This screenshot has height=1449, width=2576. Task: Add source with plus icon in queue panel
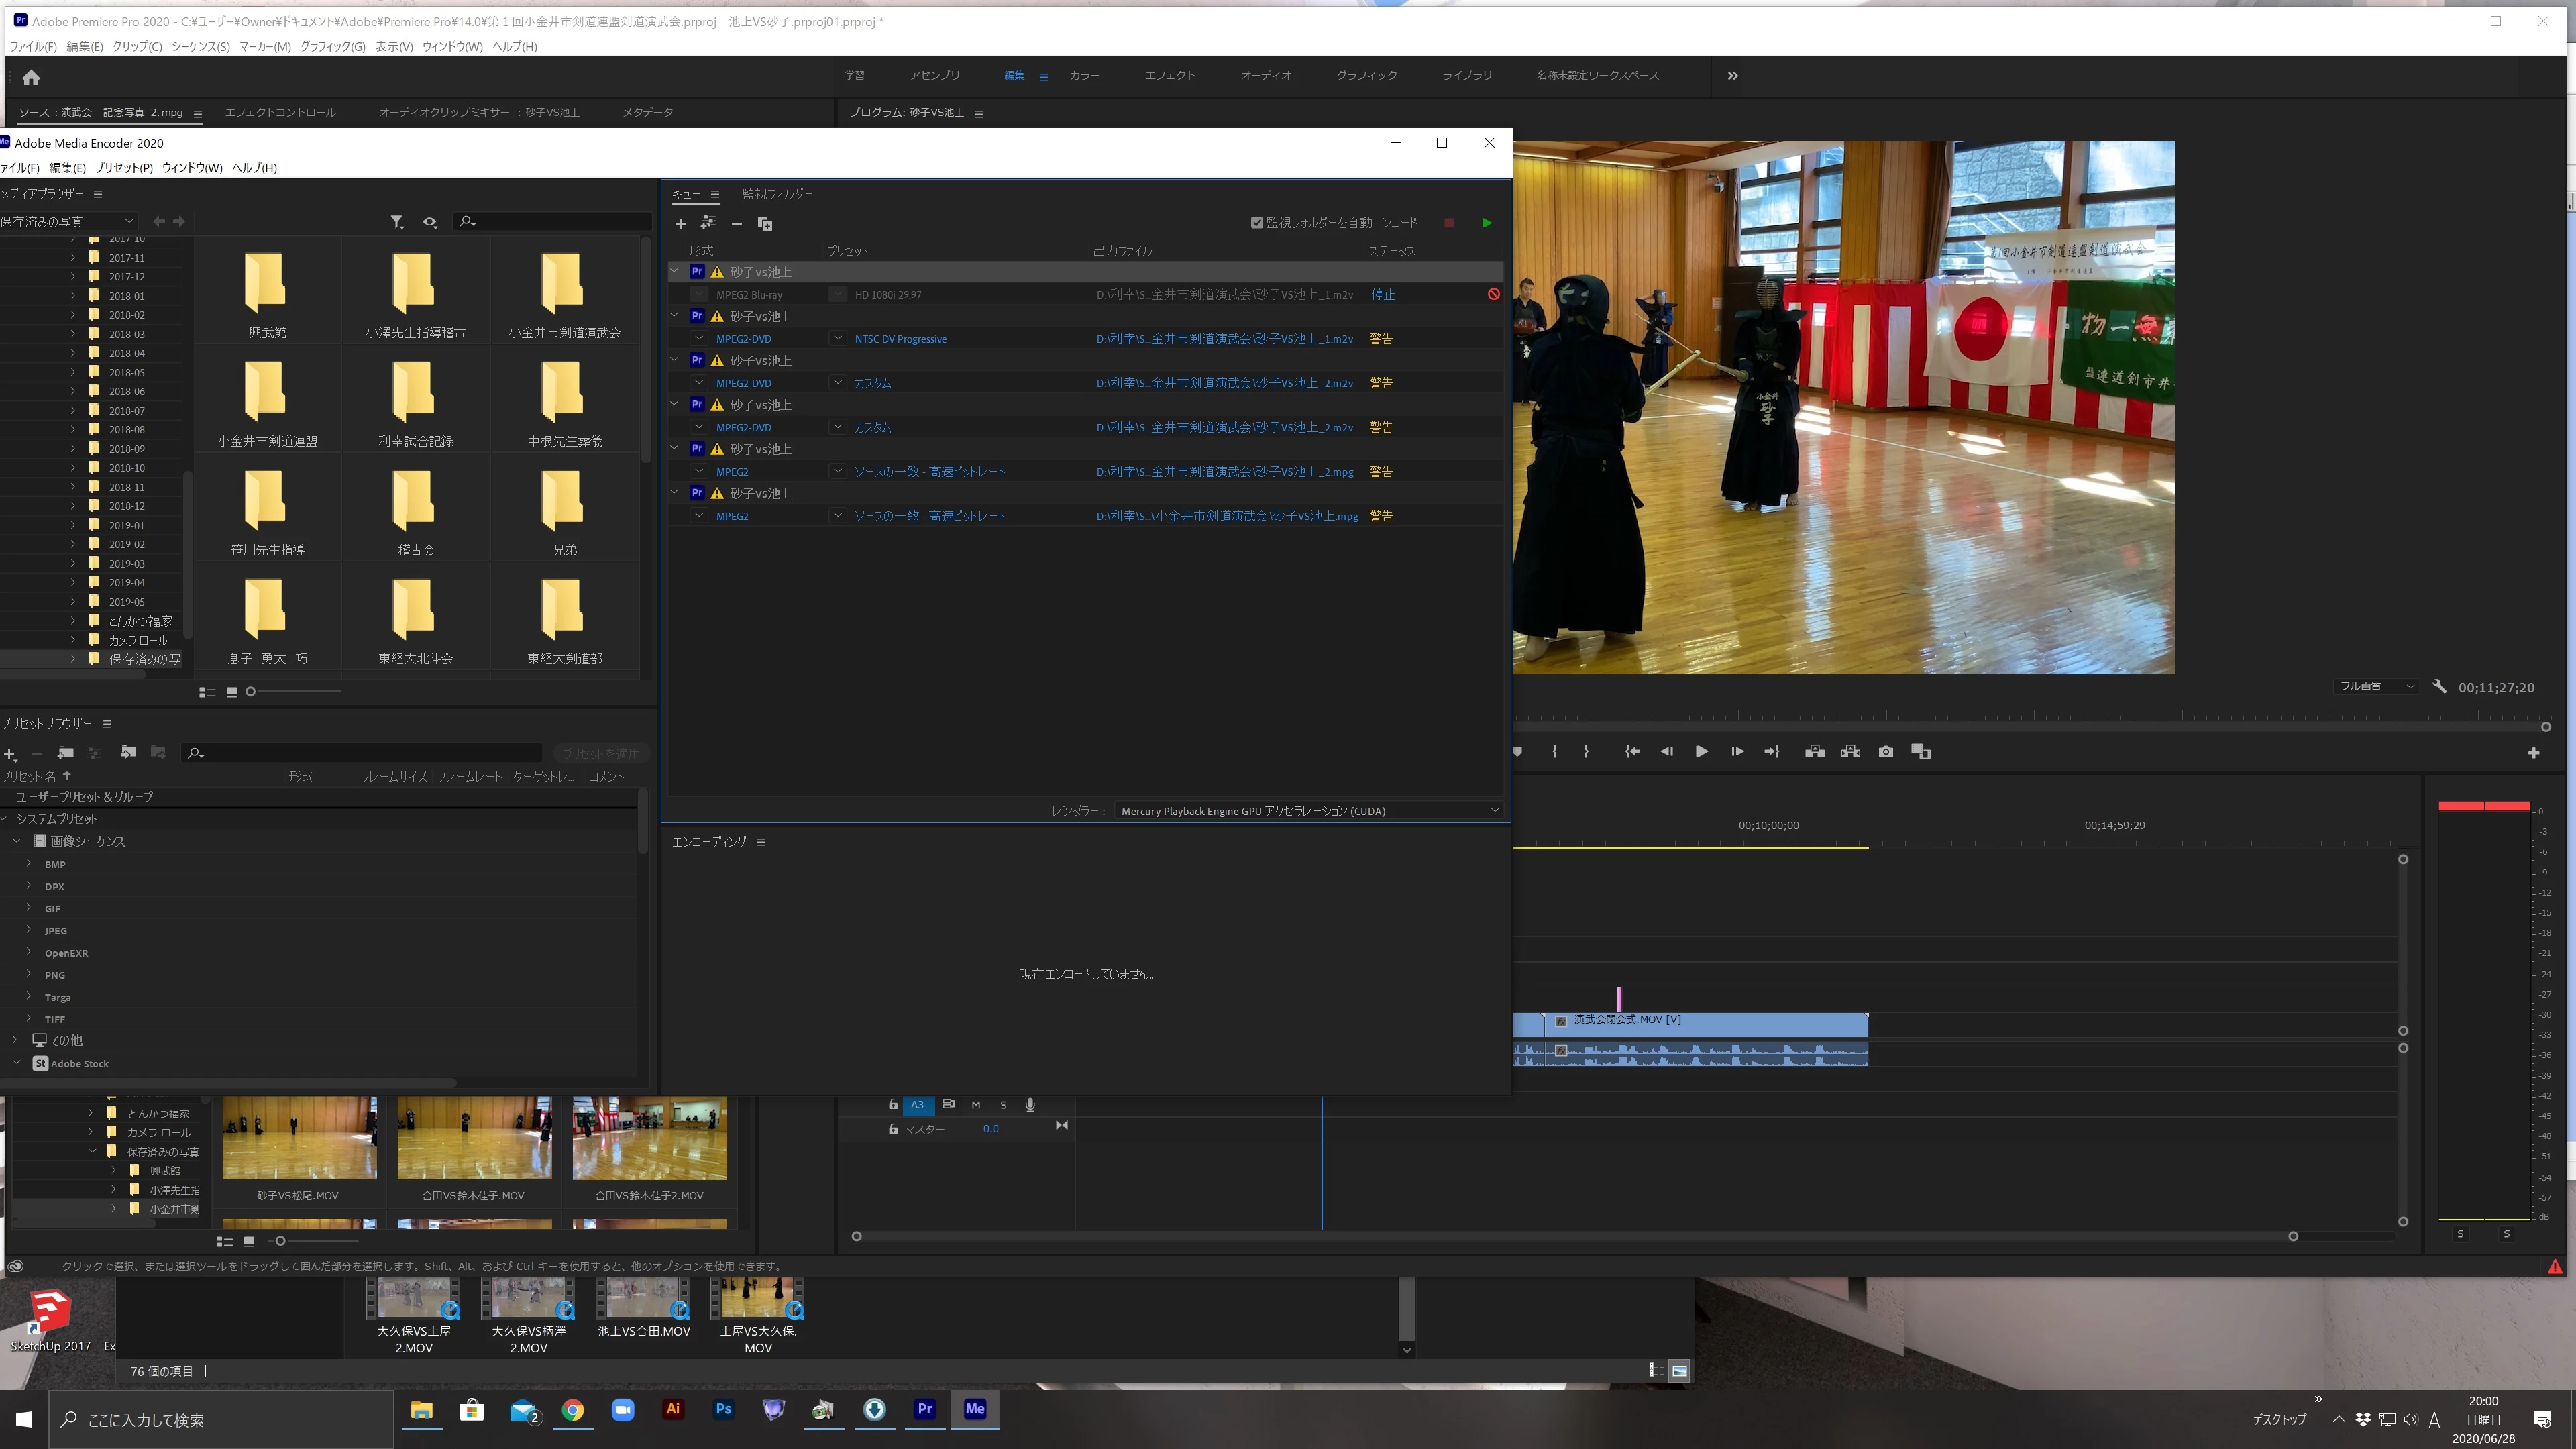pos(680,224)
